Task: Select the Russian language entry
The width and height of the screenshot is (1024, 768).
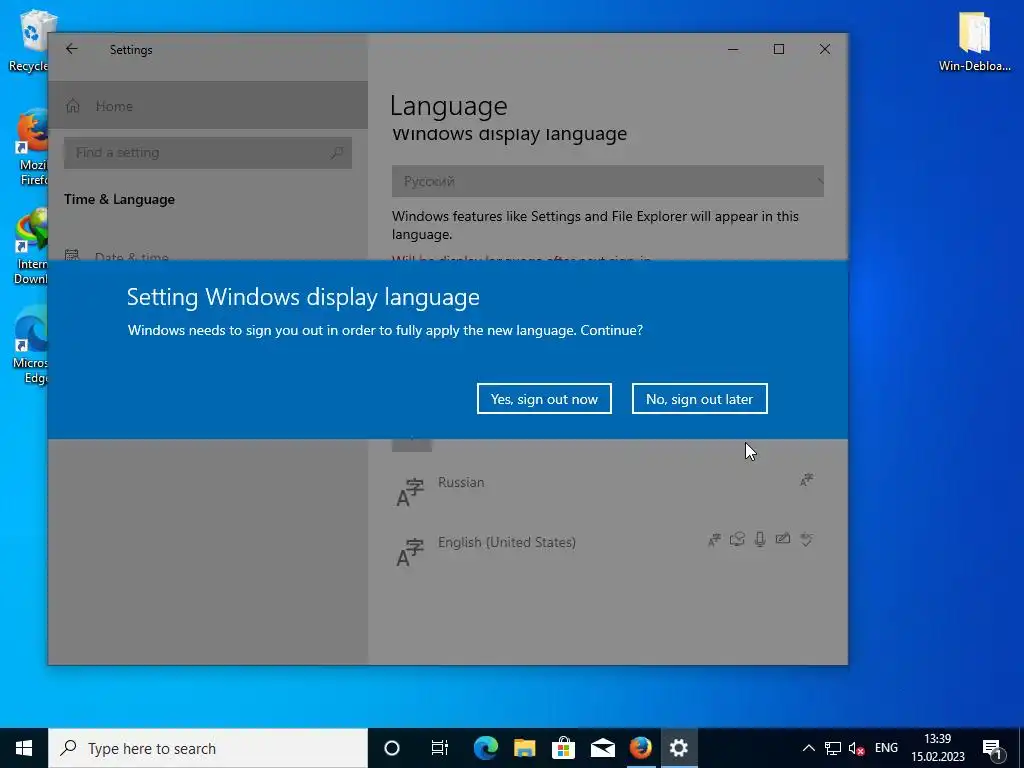Action: 607,491
